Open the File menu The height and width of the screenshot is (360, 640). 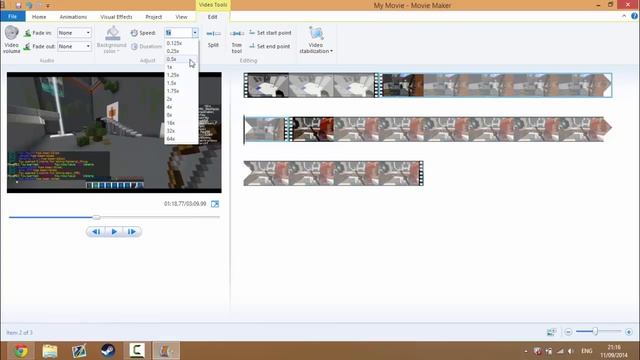(13, 16)
